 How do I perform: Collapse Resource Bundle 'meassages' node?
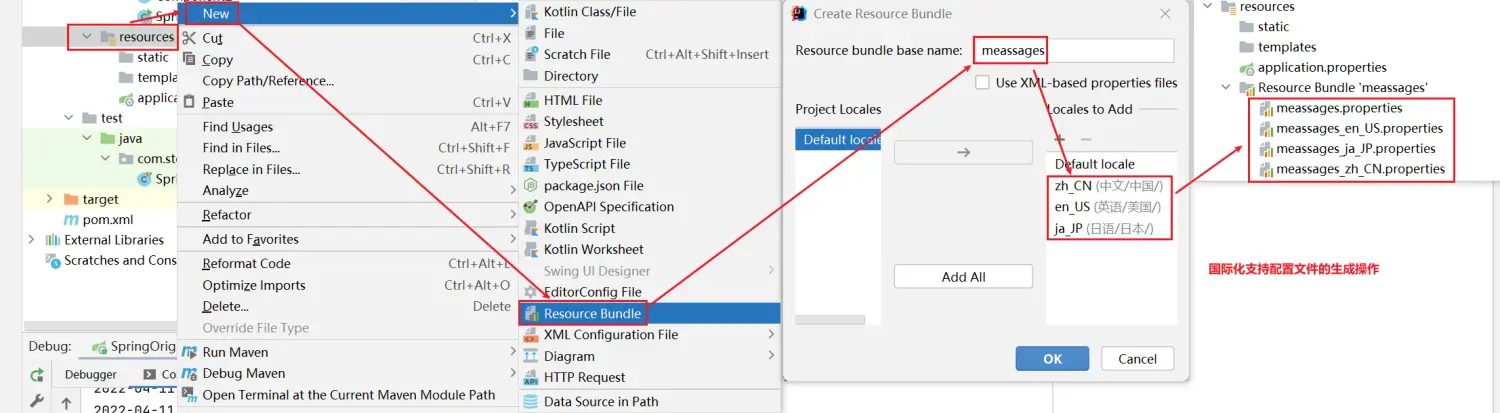[x=1227, y=88]
